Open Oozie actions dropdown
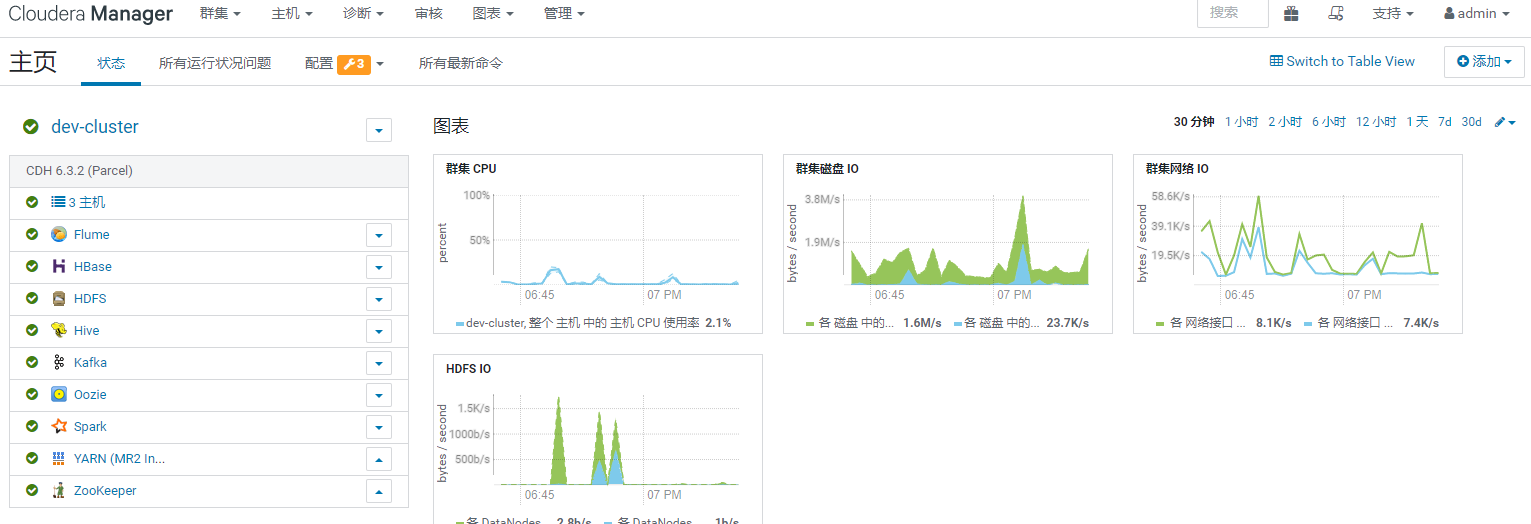 click(x=379, y=395)
